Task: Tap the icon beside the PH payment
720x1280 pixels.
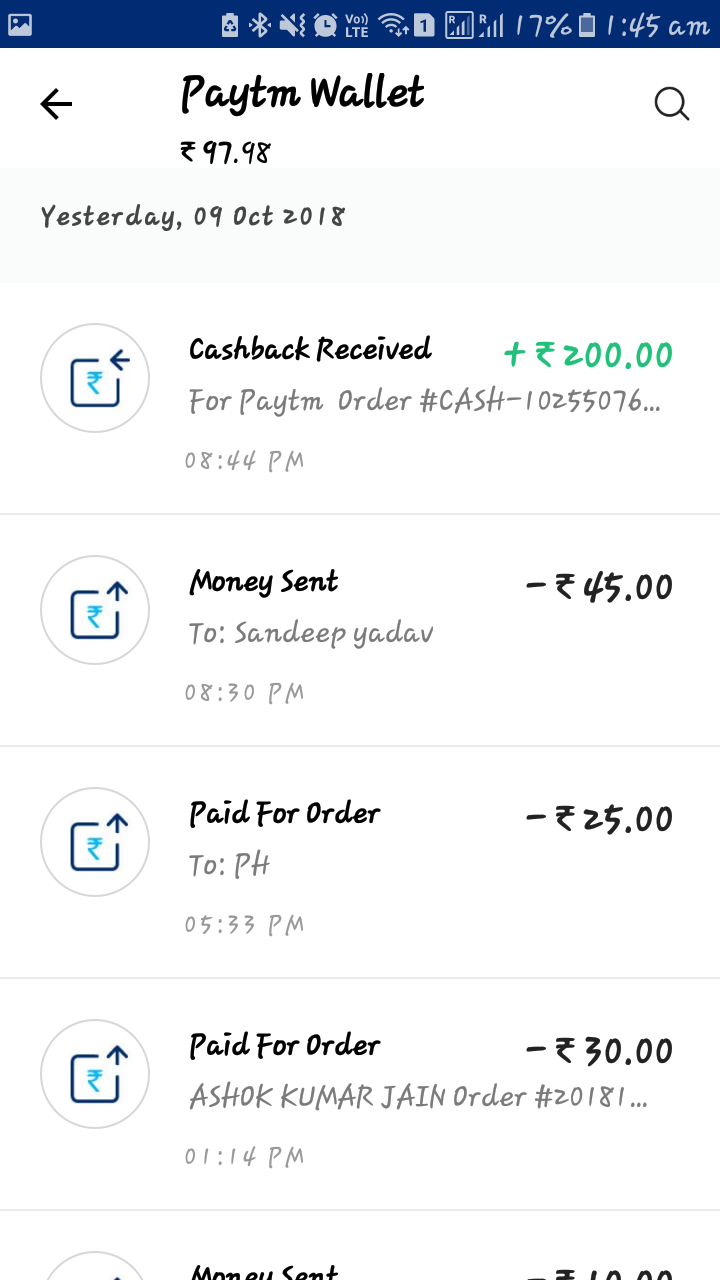Action: pos(95,842)
